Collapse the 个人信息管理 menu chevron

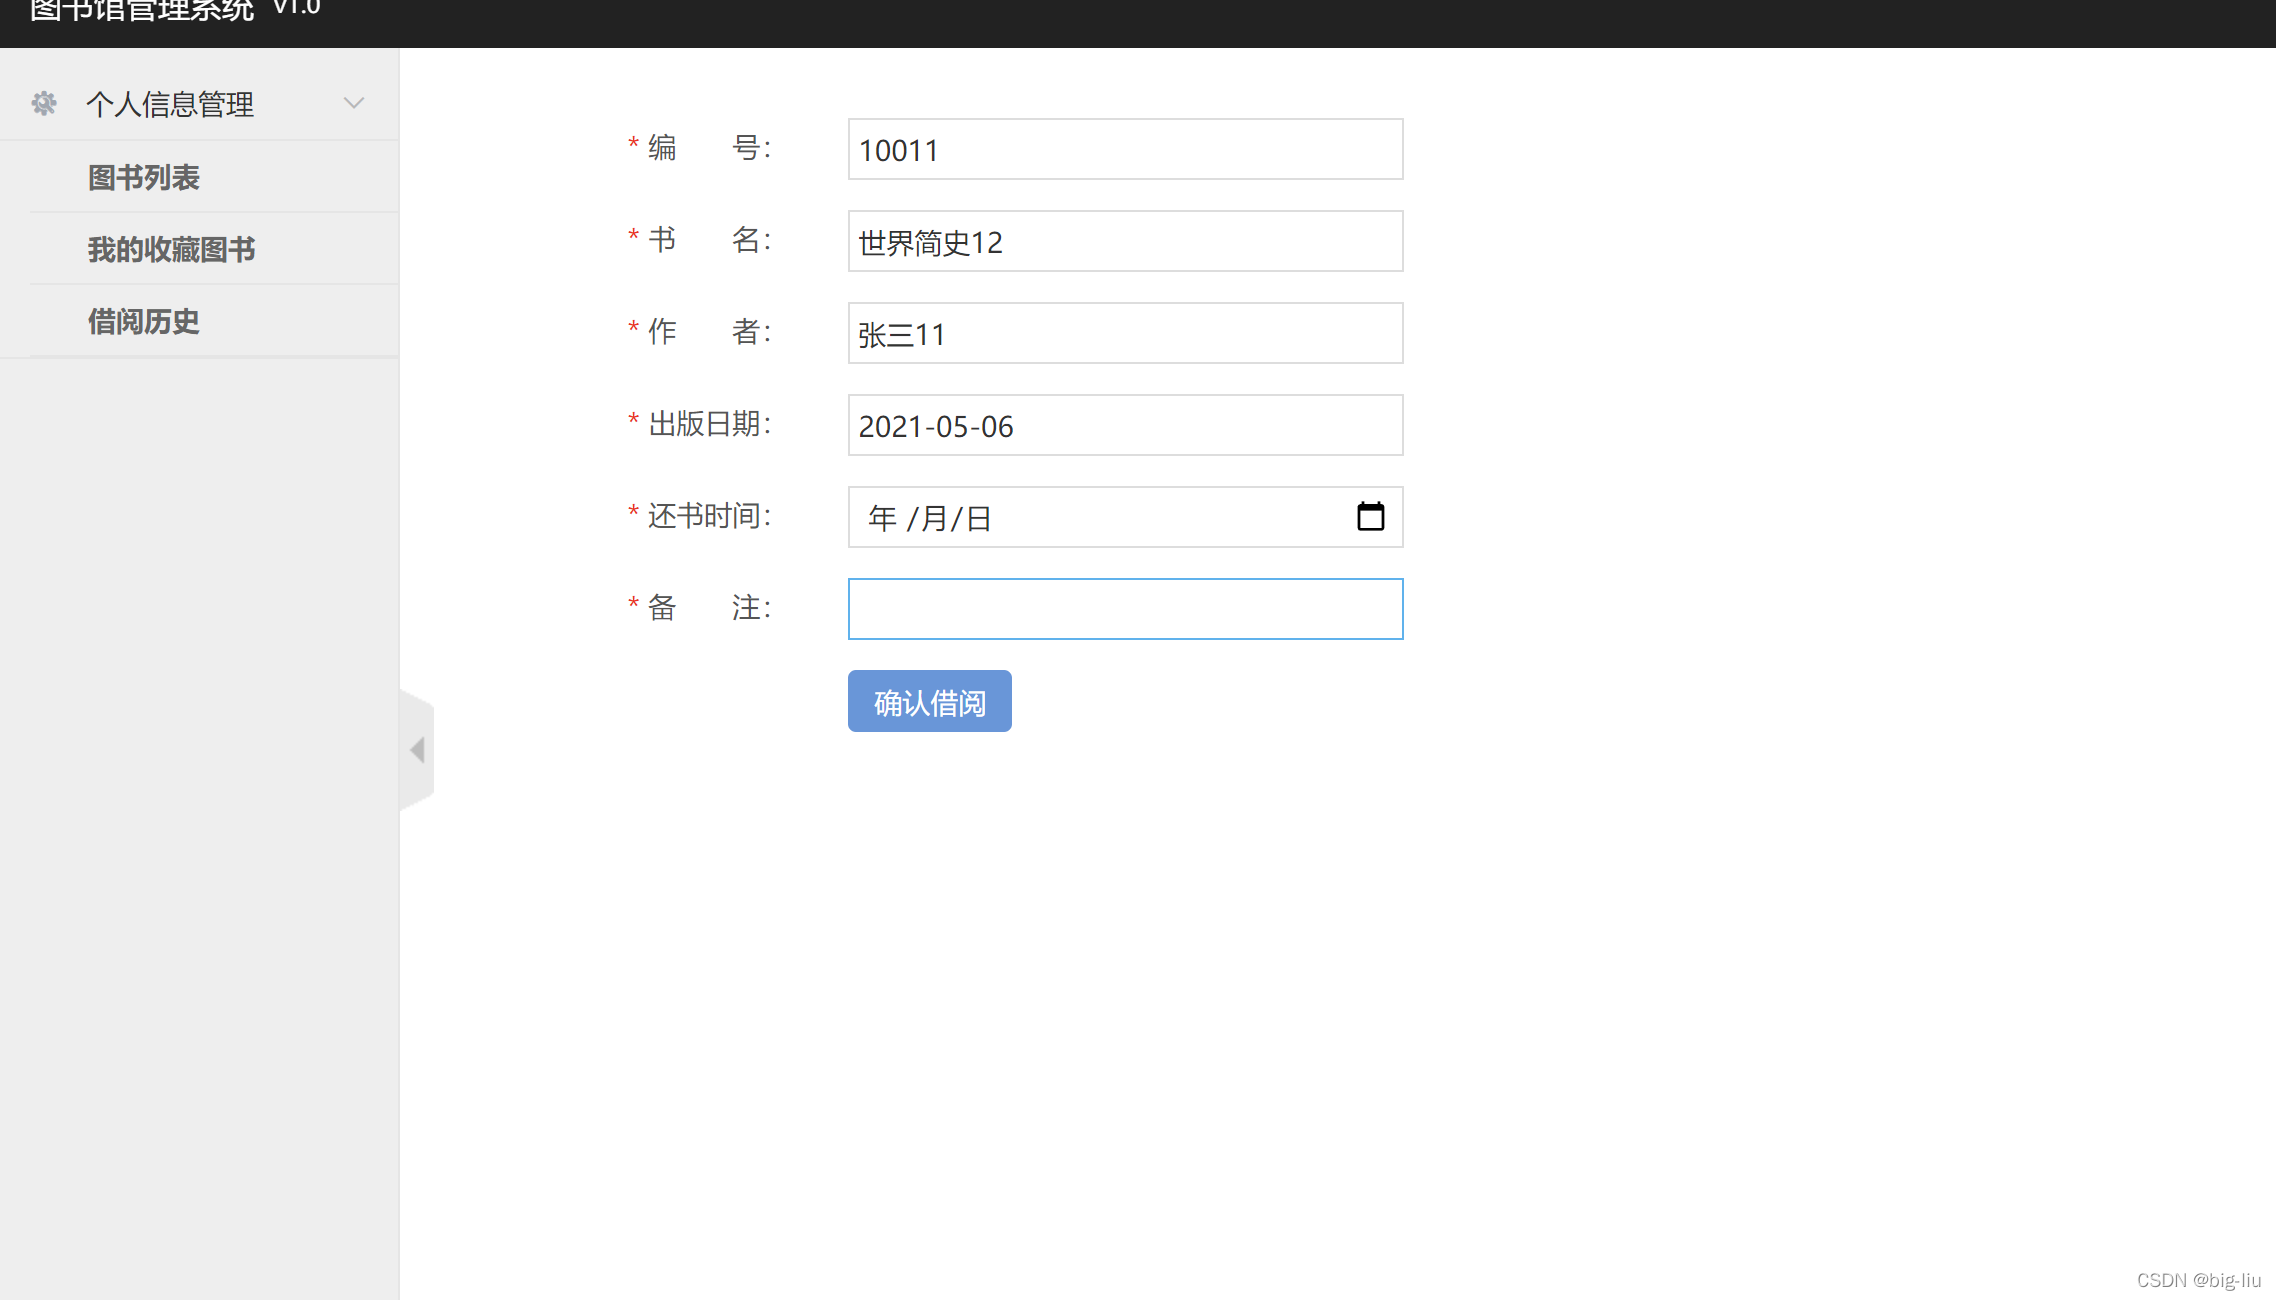click(354, 103)
